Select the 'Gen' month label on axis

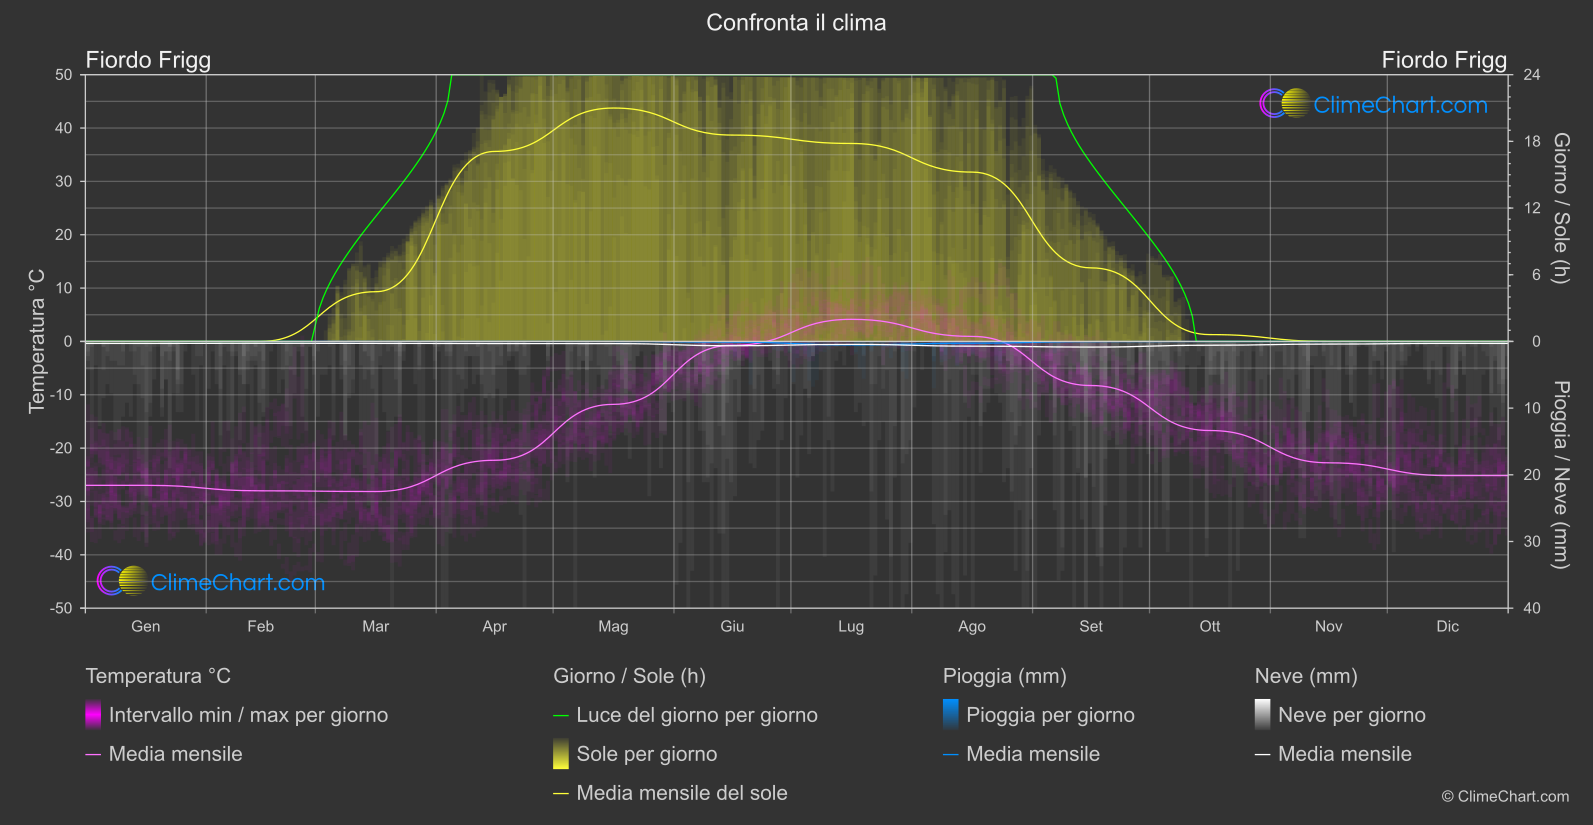(146, 626)
